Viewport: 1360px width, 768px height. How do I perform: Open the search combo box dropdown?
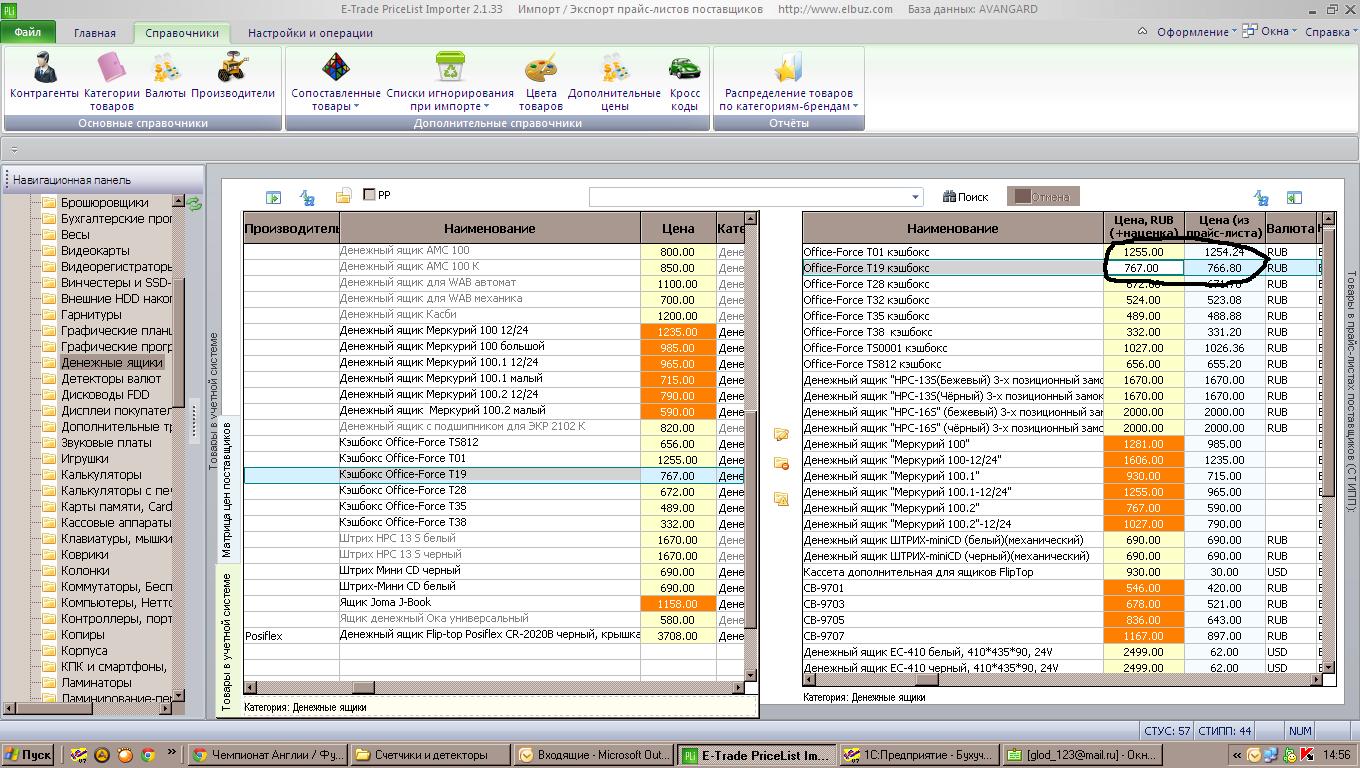tap(915, 197)
